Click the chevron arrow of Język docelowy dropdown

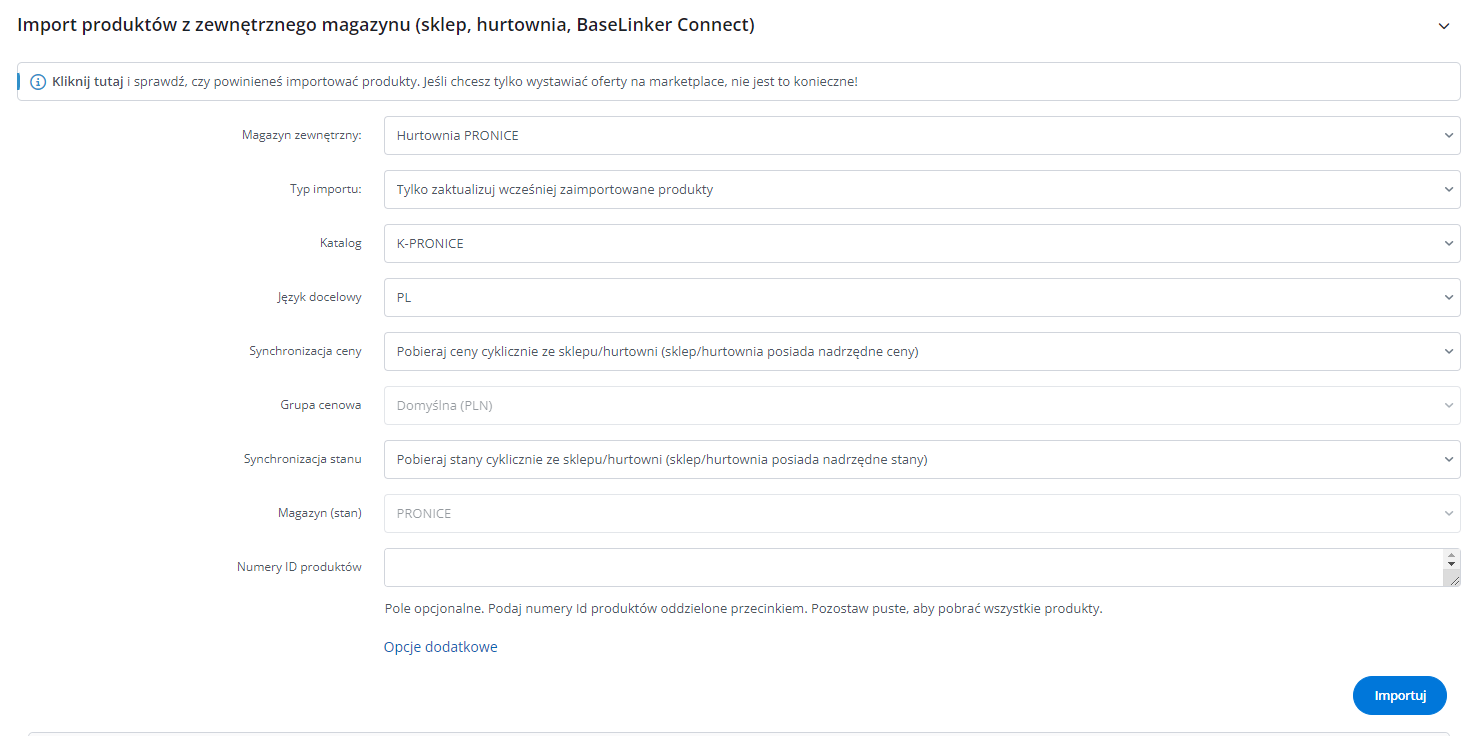click(1449, 298)
